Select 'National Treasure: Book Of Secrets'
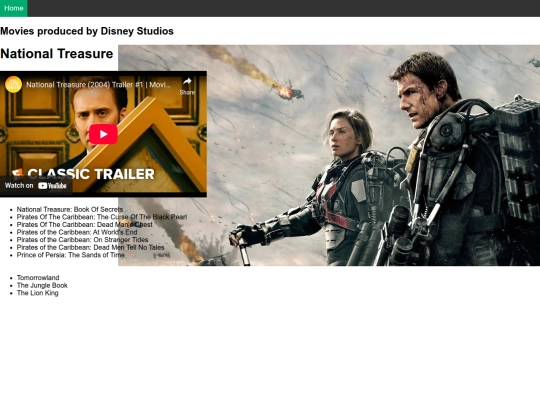540x405 pixels. 70,209
